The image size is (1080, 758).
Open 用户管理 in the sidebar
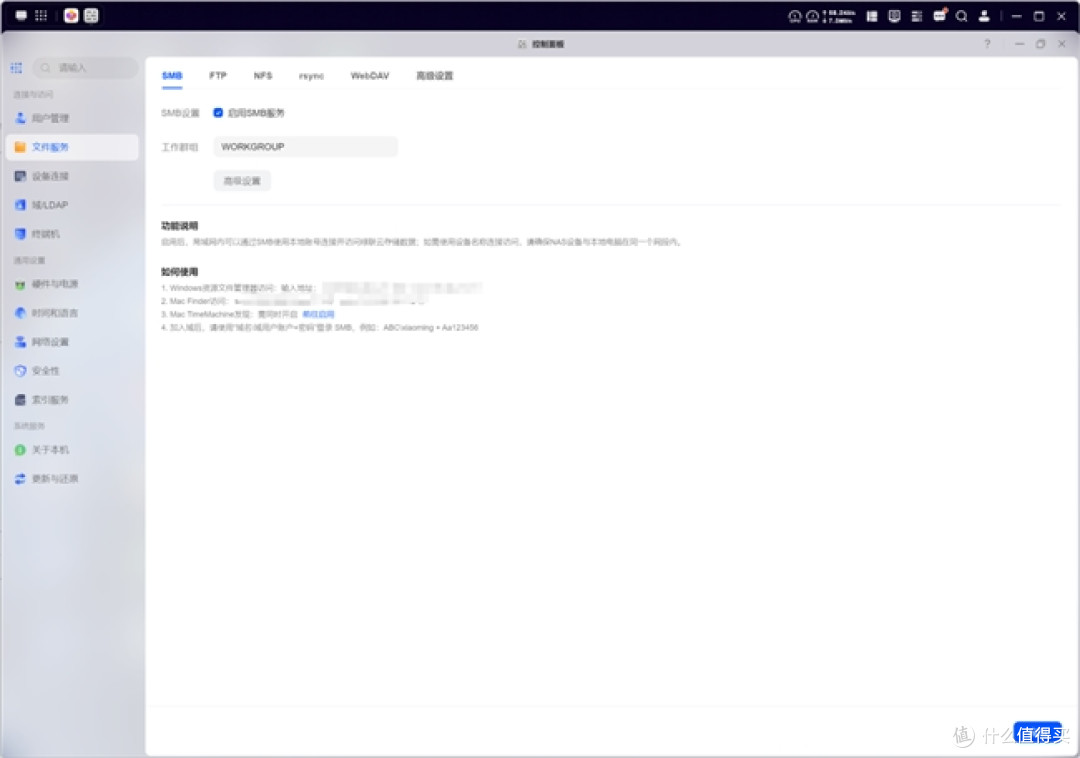[72, 118]
